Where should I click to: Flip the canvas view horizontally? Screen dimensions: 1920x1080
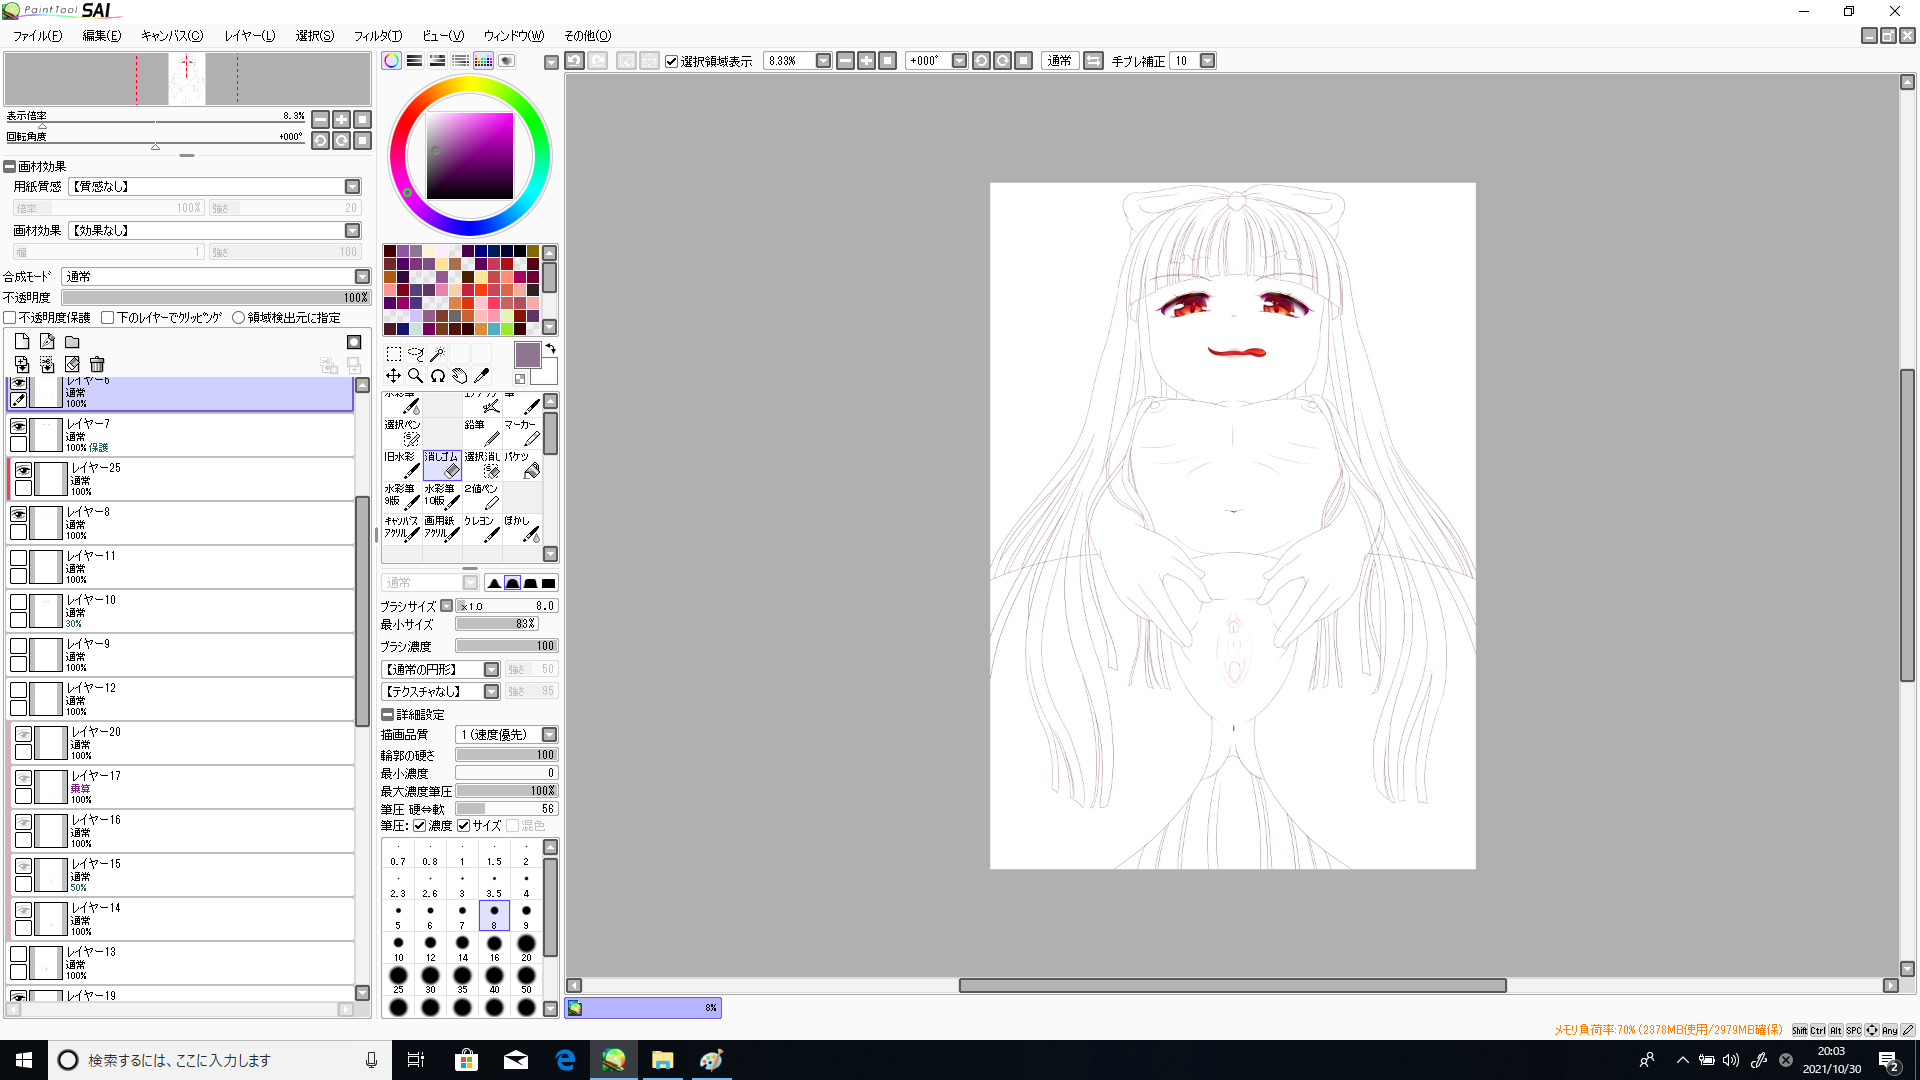click(x=1093, y=61)
